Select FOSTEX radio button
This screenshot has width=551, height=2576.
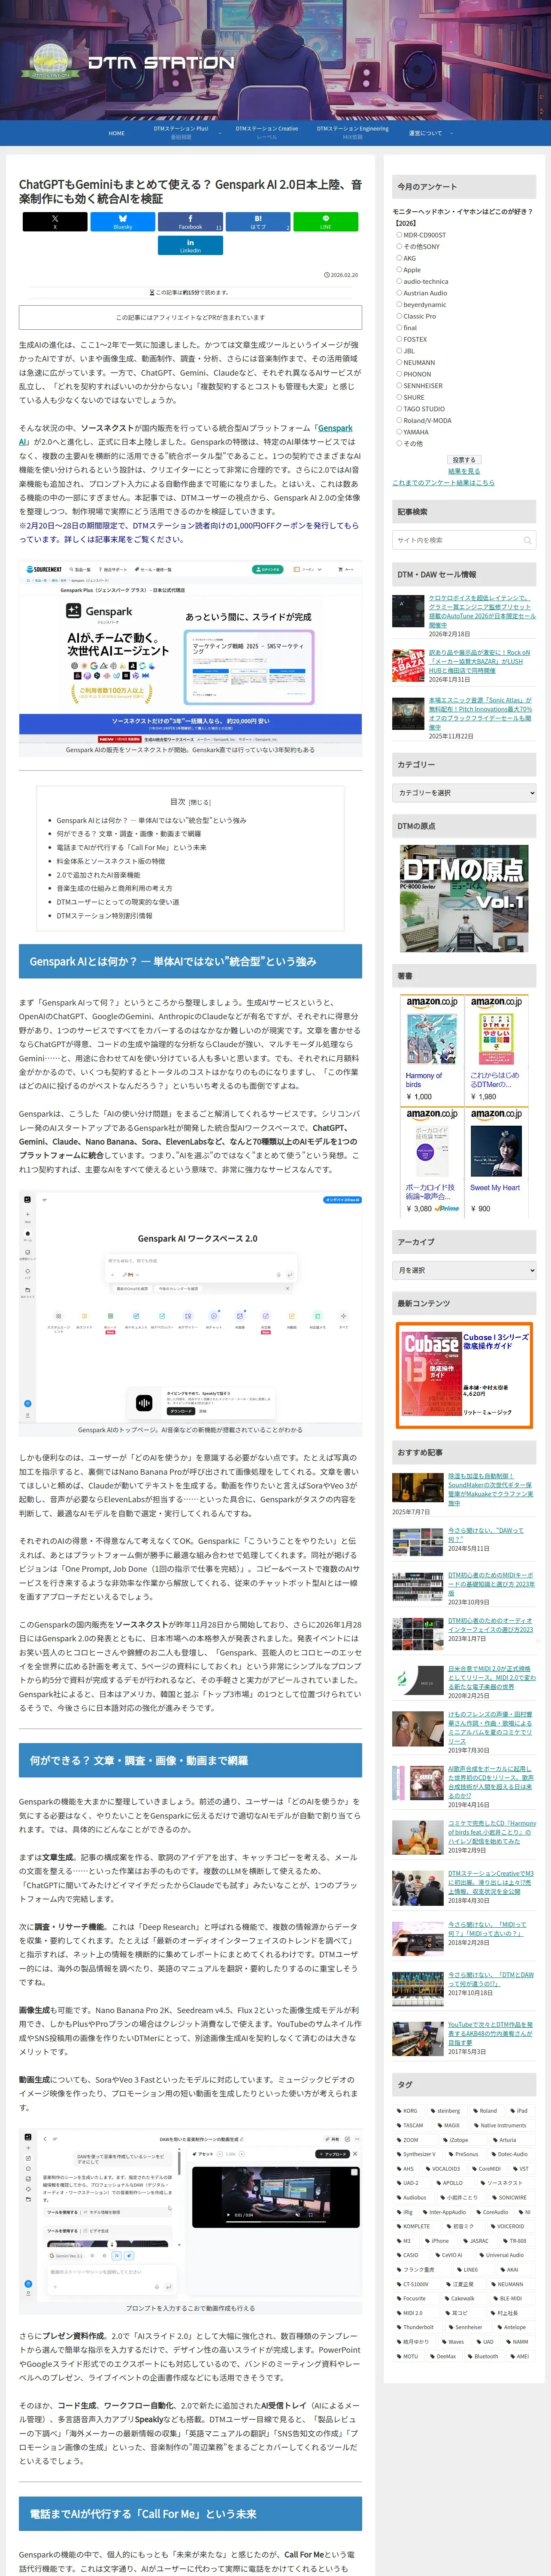point(399,339)
